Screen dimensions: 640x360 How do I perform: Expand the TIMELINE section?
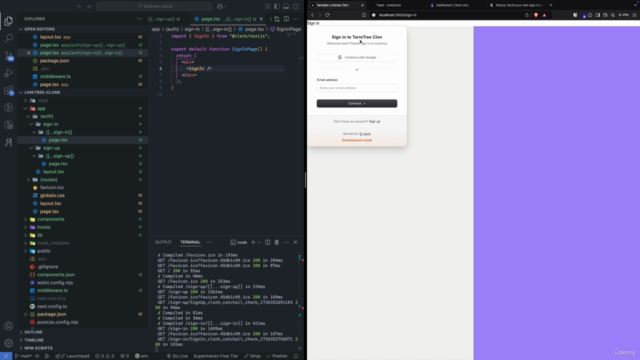point(34,340)
